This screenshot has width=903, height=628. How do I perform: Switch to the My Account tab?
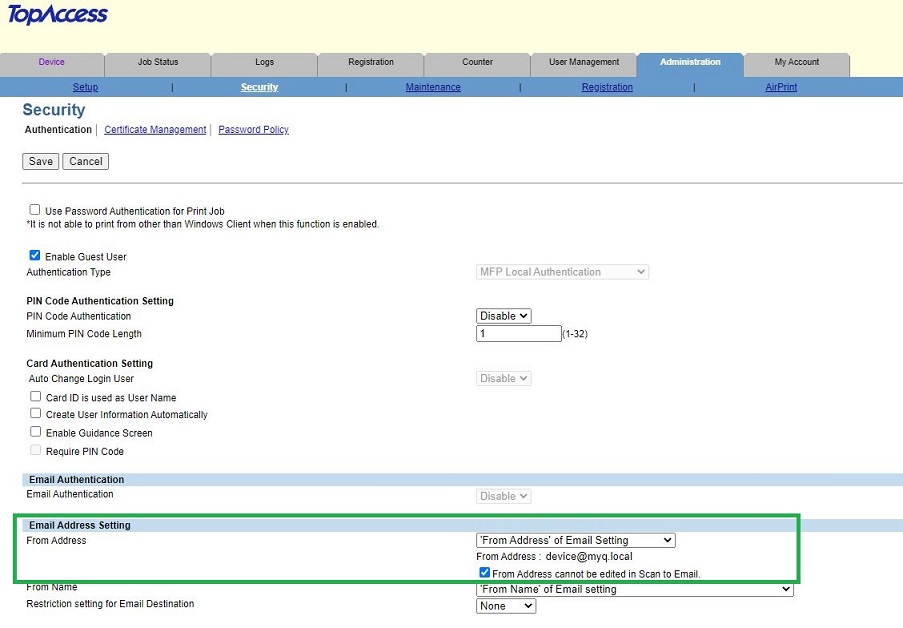tap(796, 64)
